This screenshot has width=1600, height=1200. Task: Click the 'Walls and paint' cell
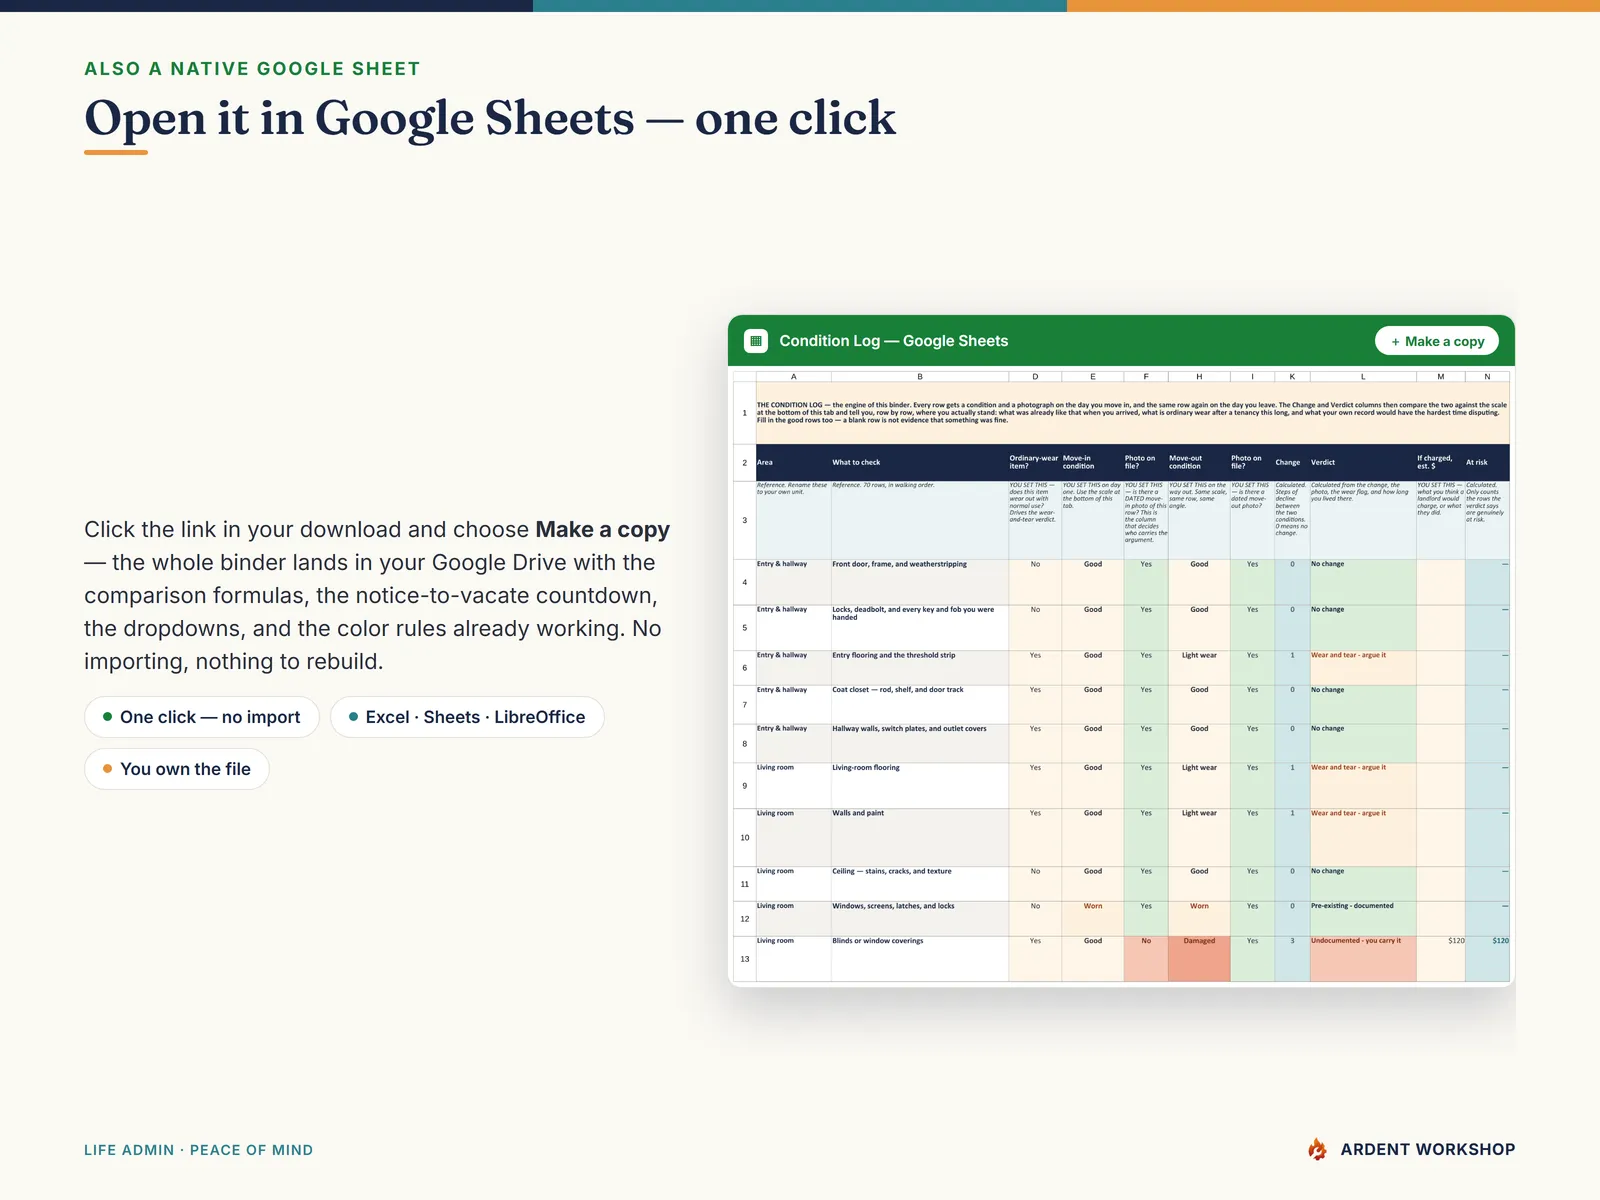pos(919,837)
